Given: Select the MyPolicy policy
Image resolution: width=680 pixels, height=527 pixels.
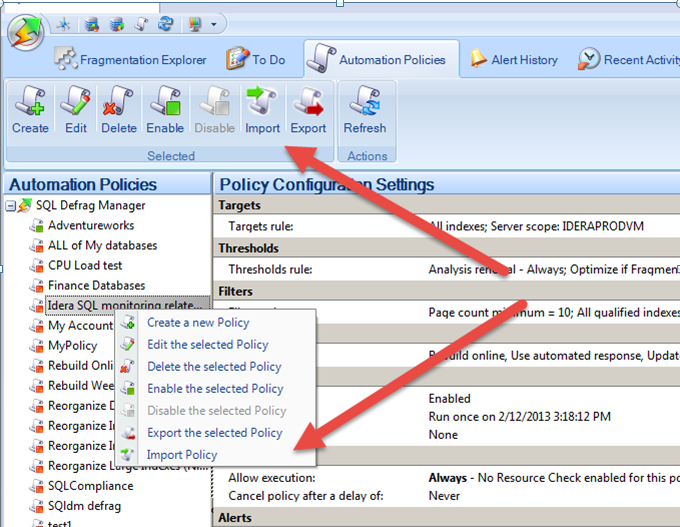Looking at the screenshot, I should click(72, 345).
